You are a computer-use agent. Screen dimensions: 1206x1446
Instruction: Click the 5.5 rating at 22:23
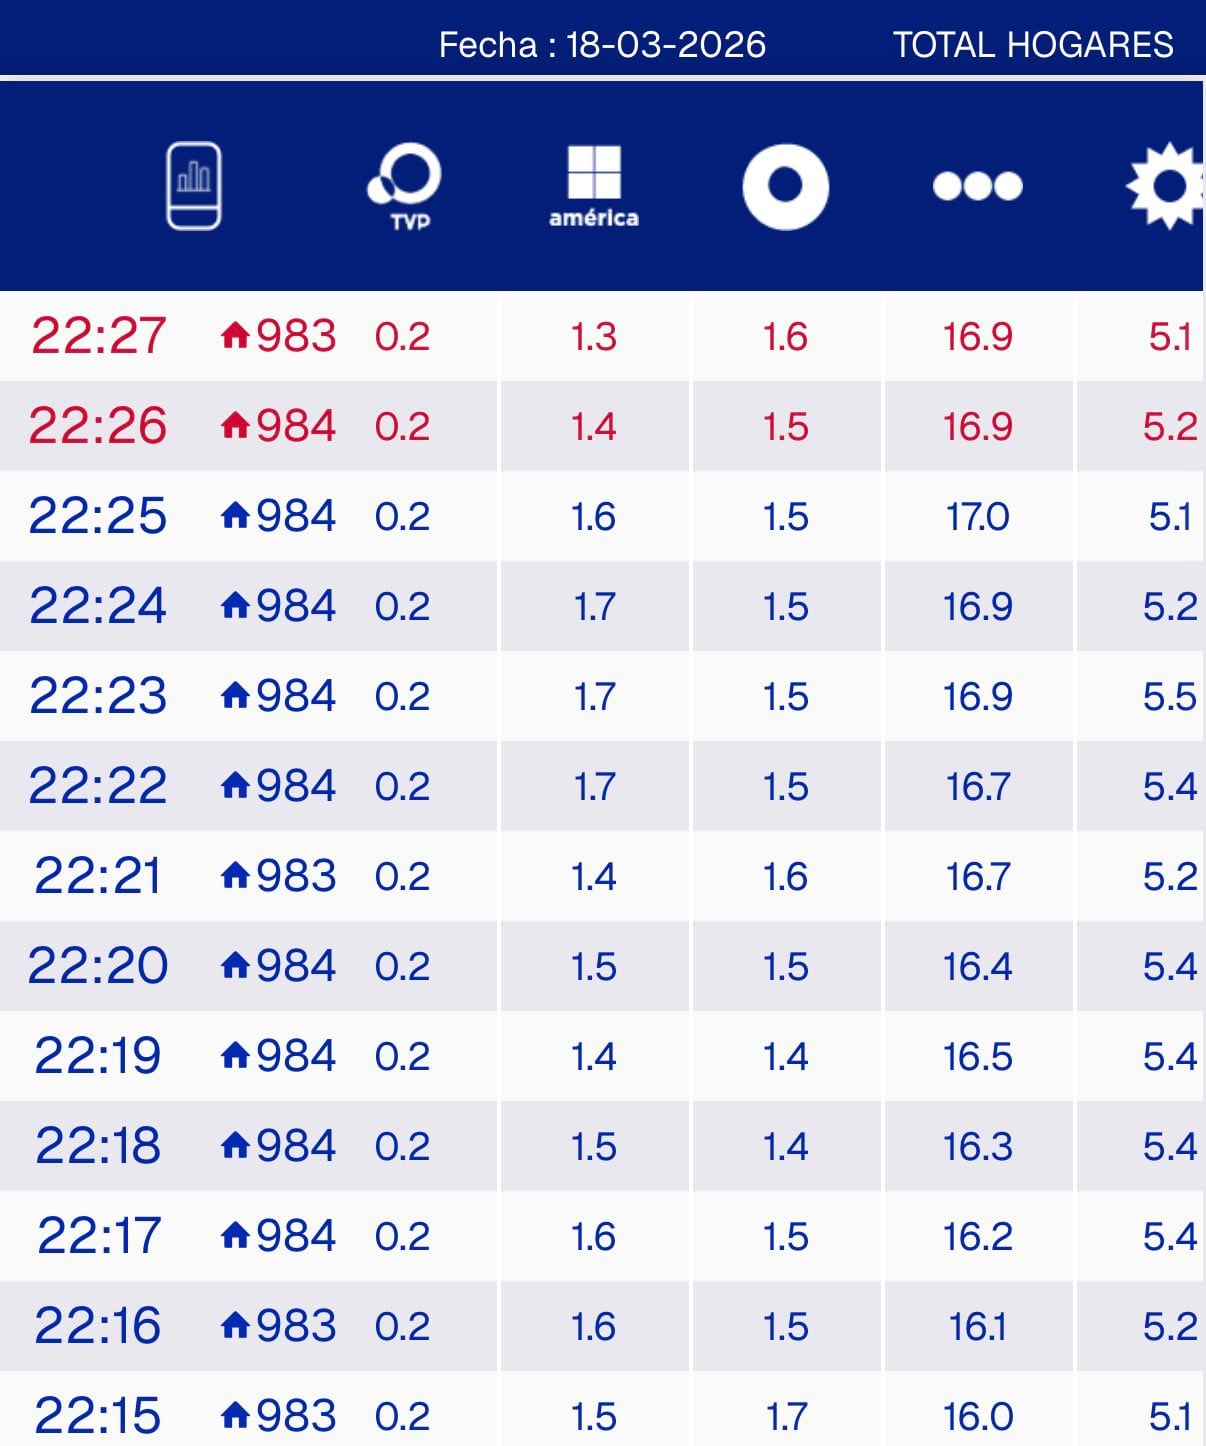(x=1169, y=697)
